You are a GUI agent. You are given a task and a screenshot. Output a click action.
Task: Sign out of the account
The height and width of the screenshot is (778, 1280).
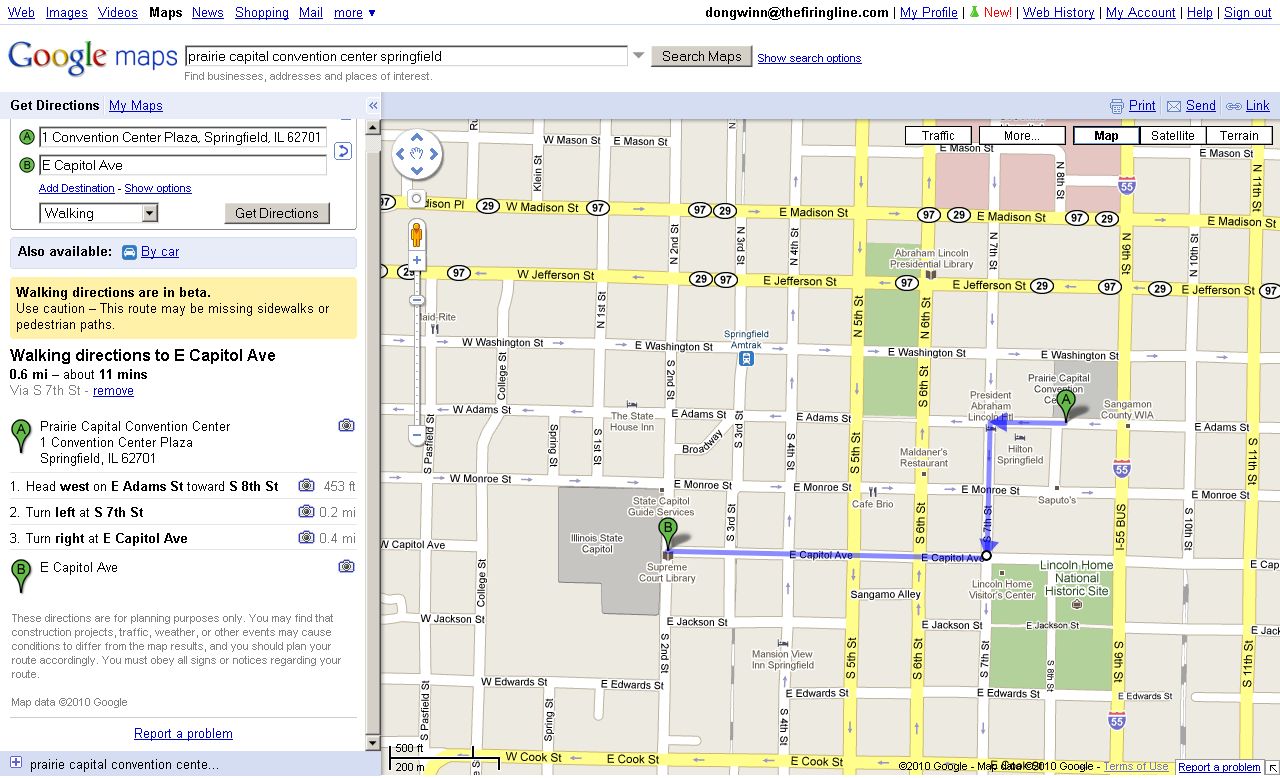pos(1248,13)
